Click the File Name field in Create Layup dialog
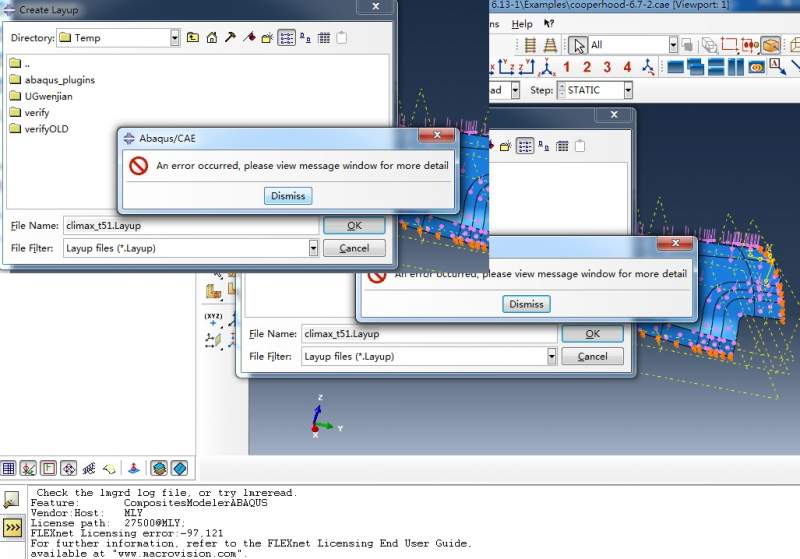Screen dimensions: 800x559 coord(191,225)
